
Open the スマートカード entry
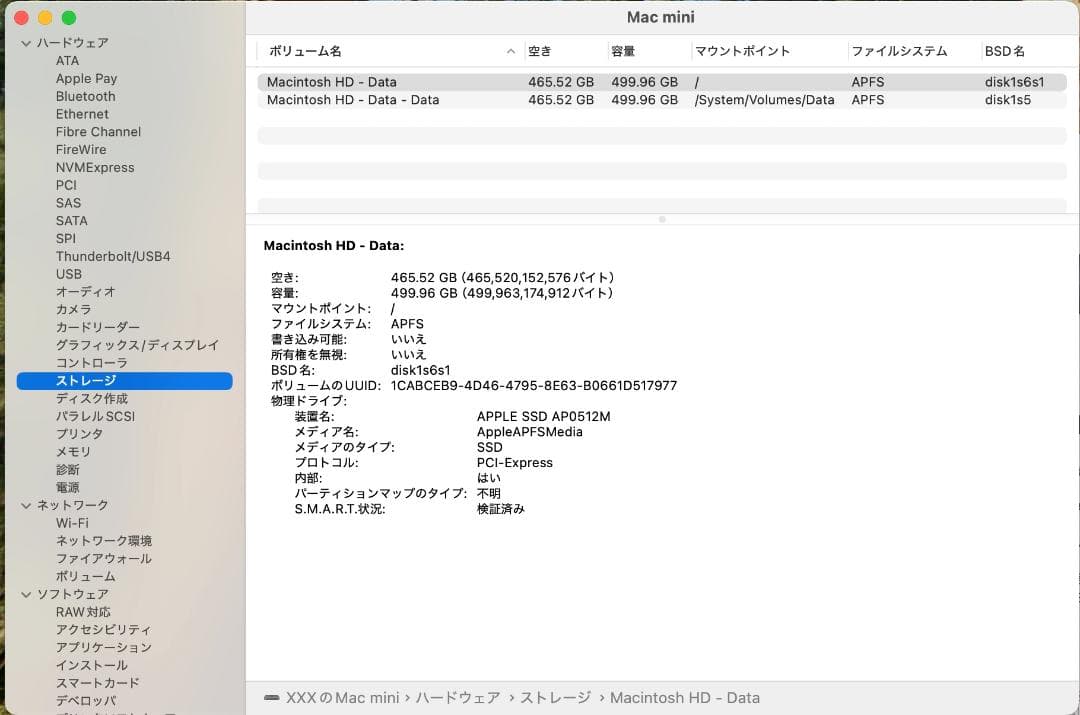(x=98, y=683)
